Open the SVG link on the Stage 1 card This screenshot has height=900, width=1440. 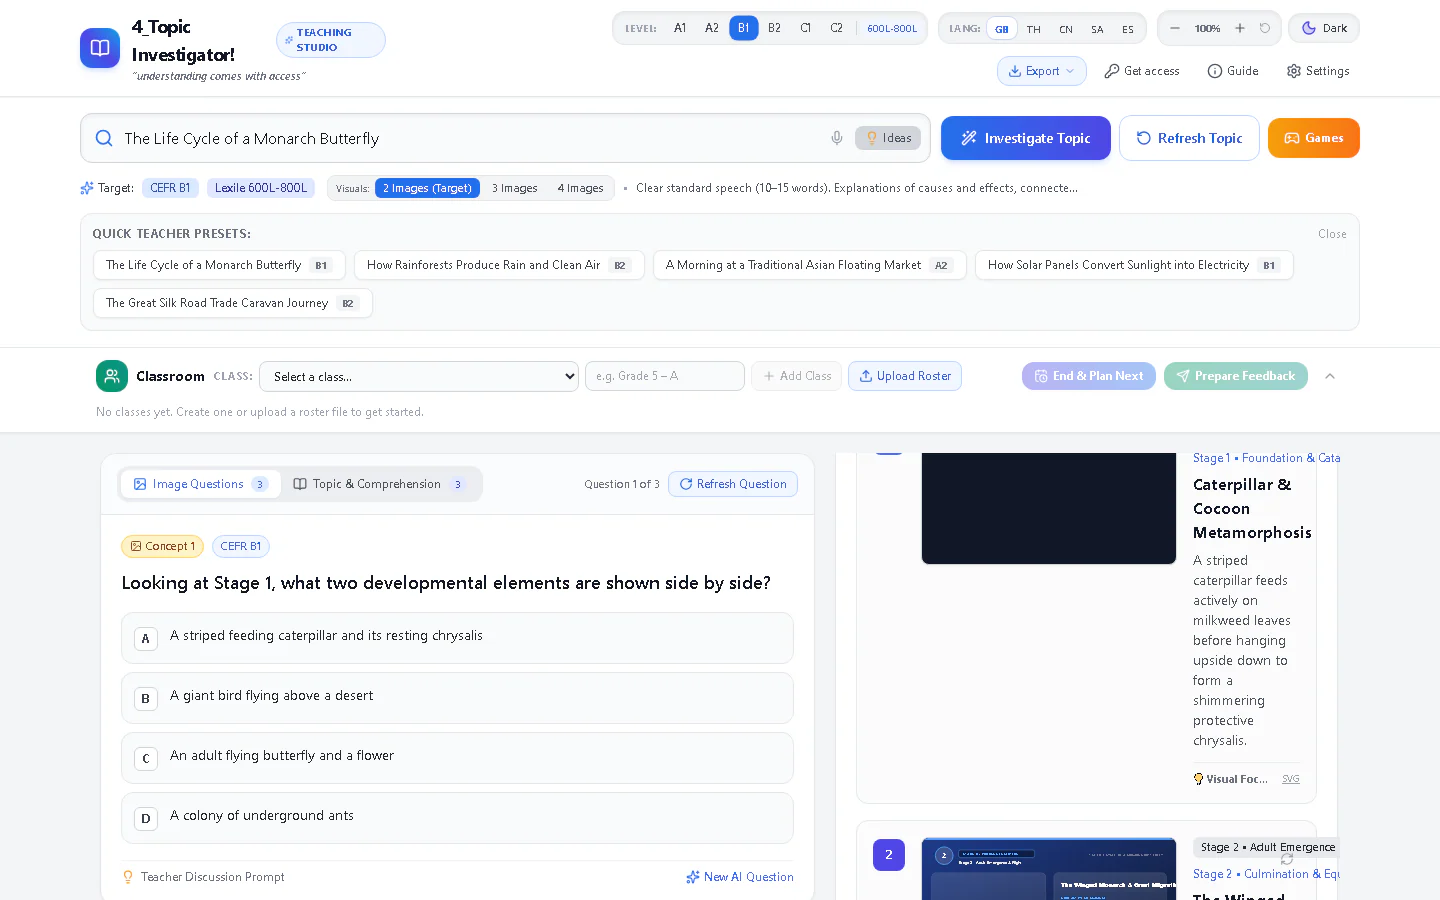pyautogui.click(x=1291, y=779)
